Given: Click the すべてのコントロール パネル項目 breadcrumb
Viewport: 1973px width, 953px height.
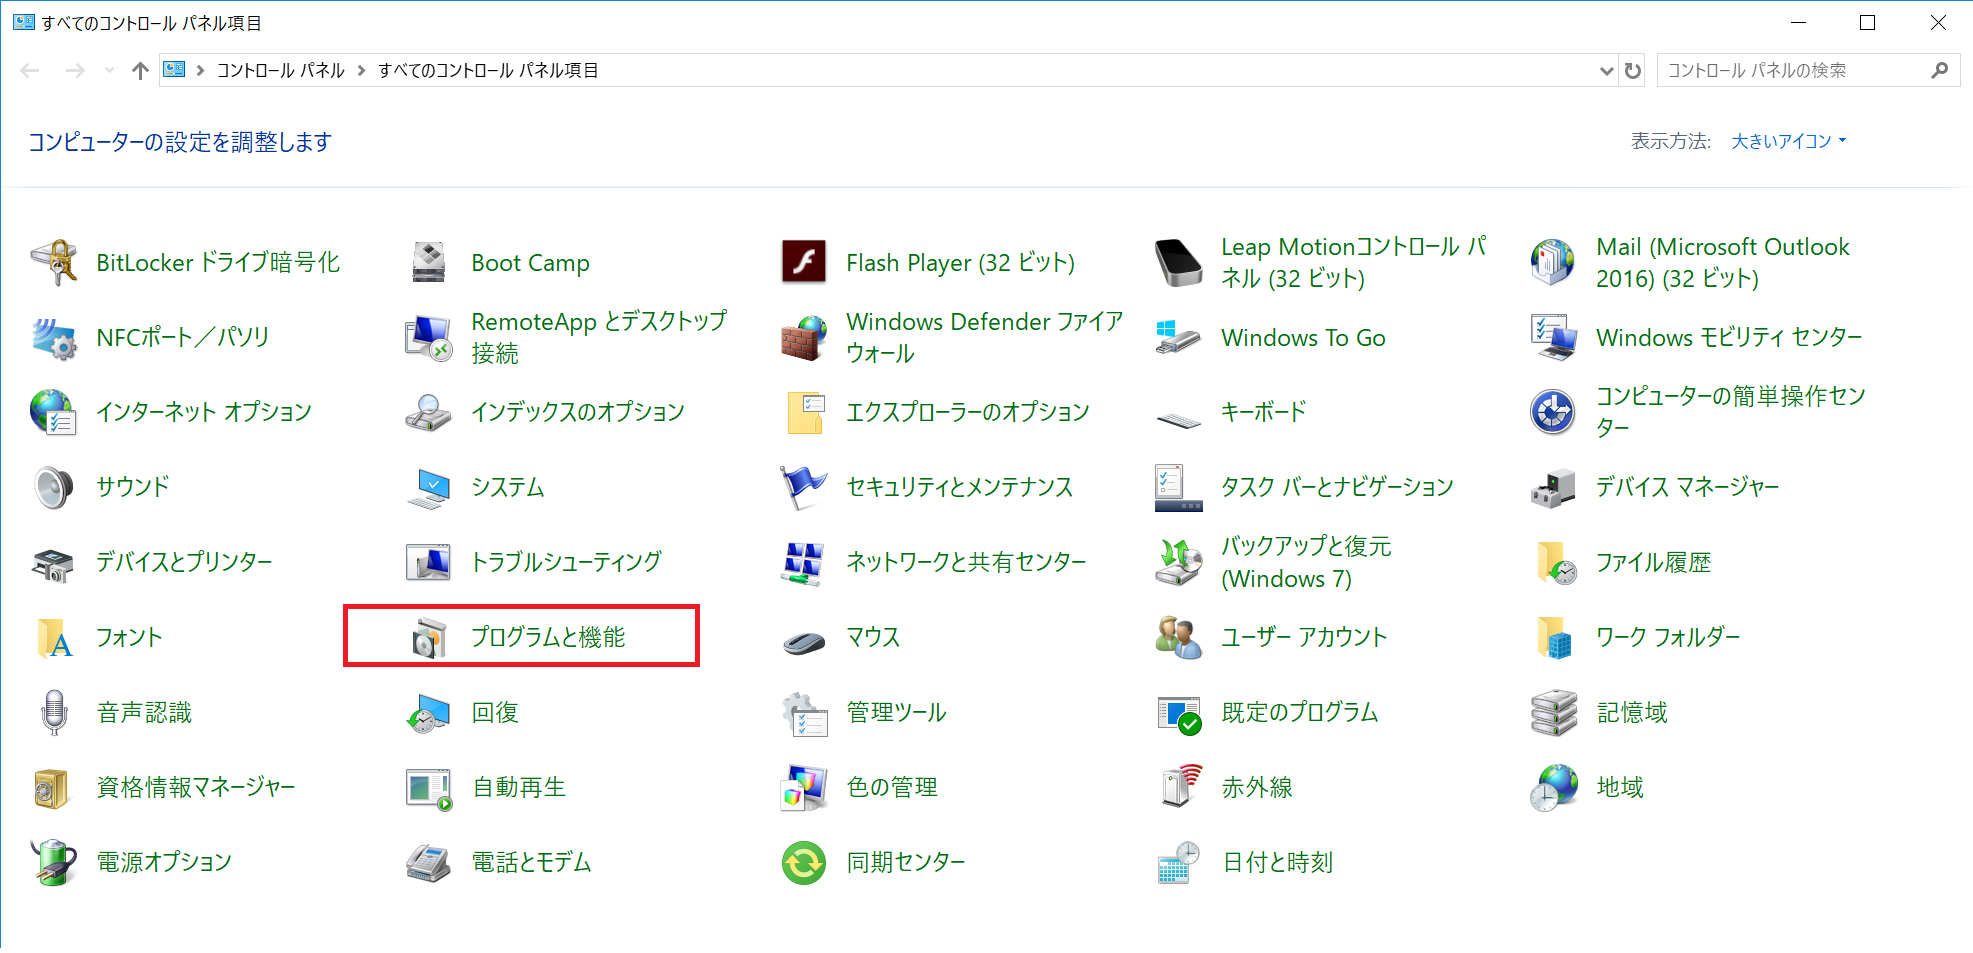Looking at the screenshot, I should click(488, 70).
